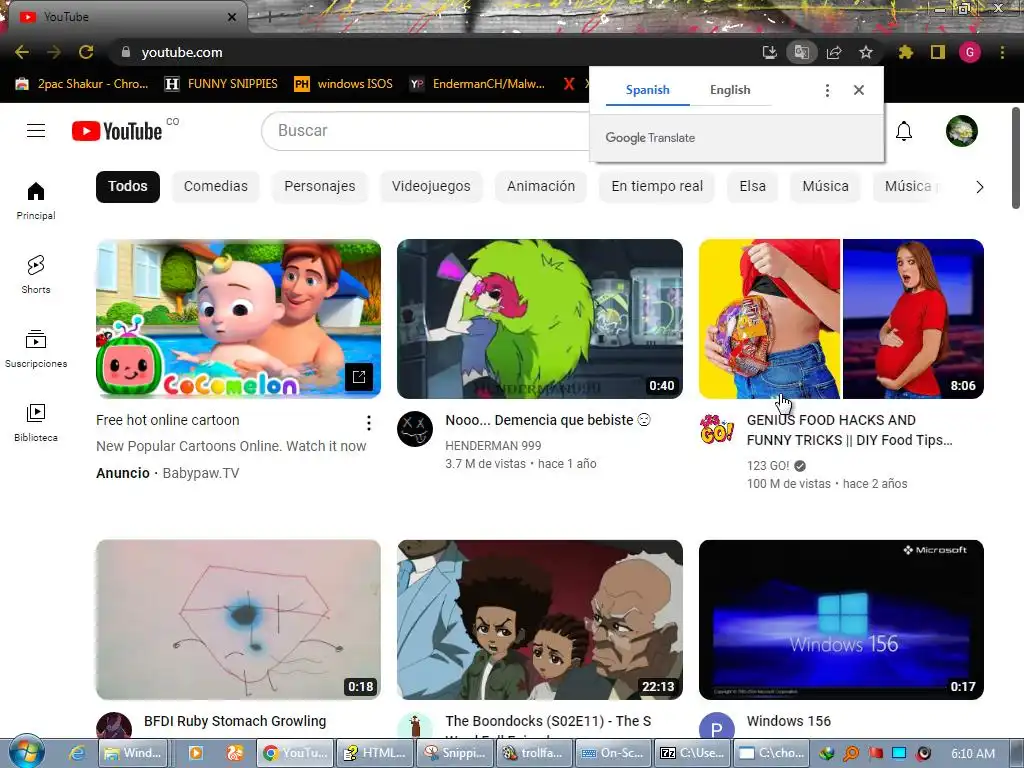This screenshot has height=768, width=1024.
Task: Filter by Videojuegos chip
Action: [x=431, y=187]
